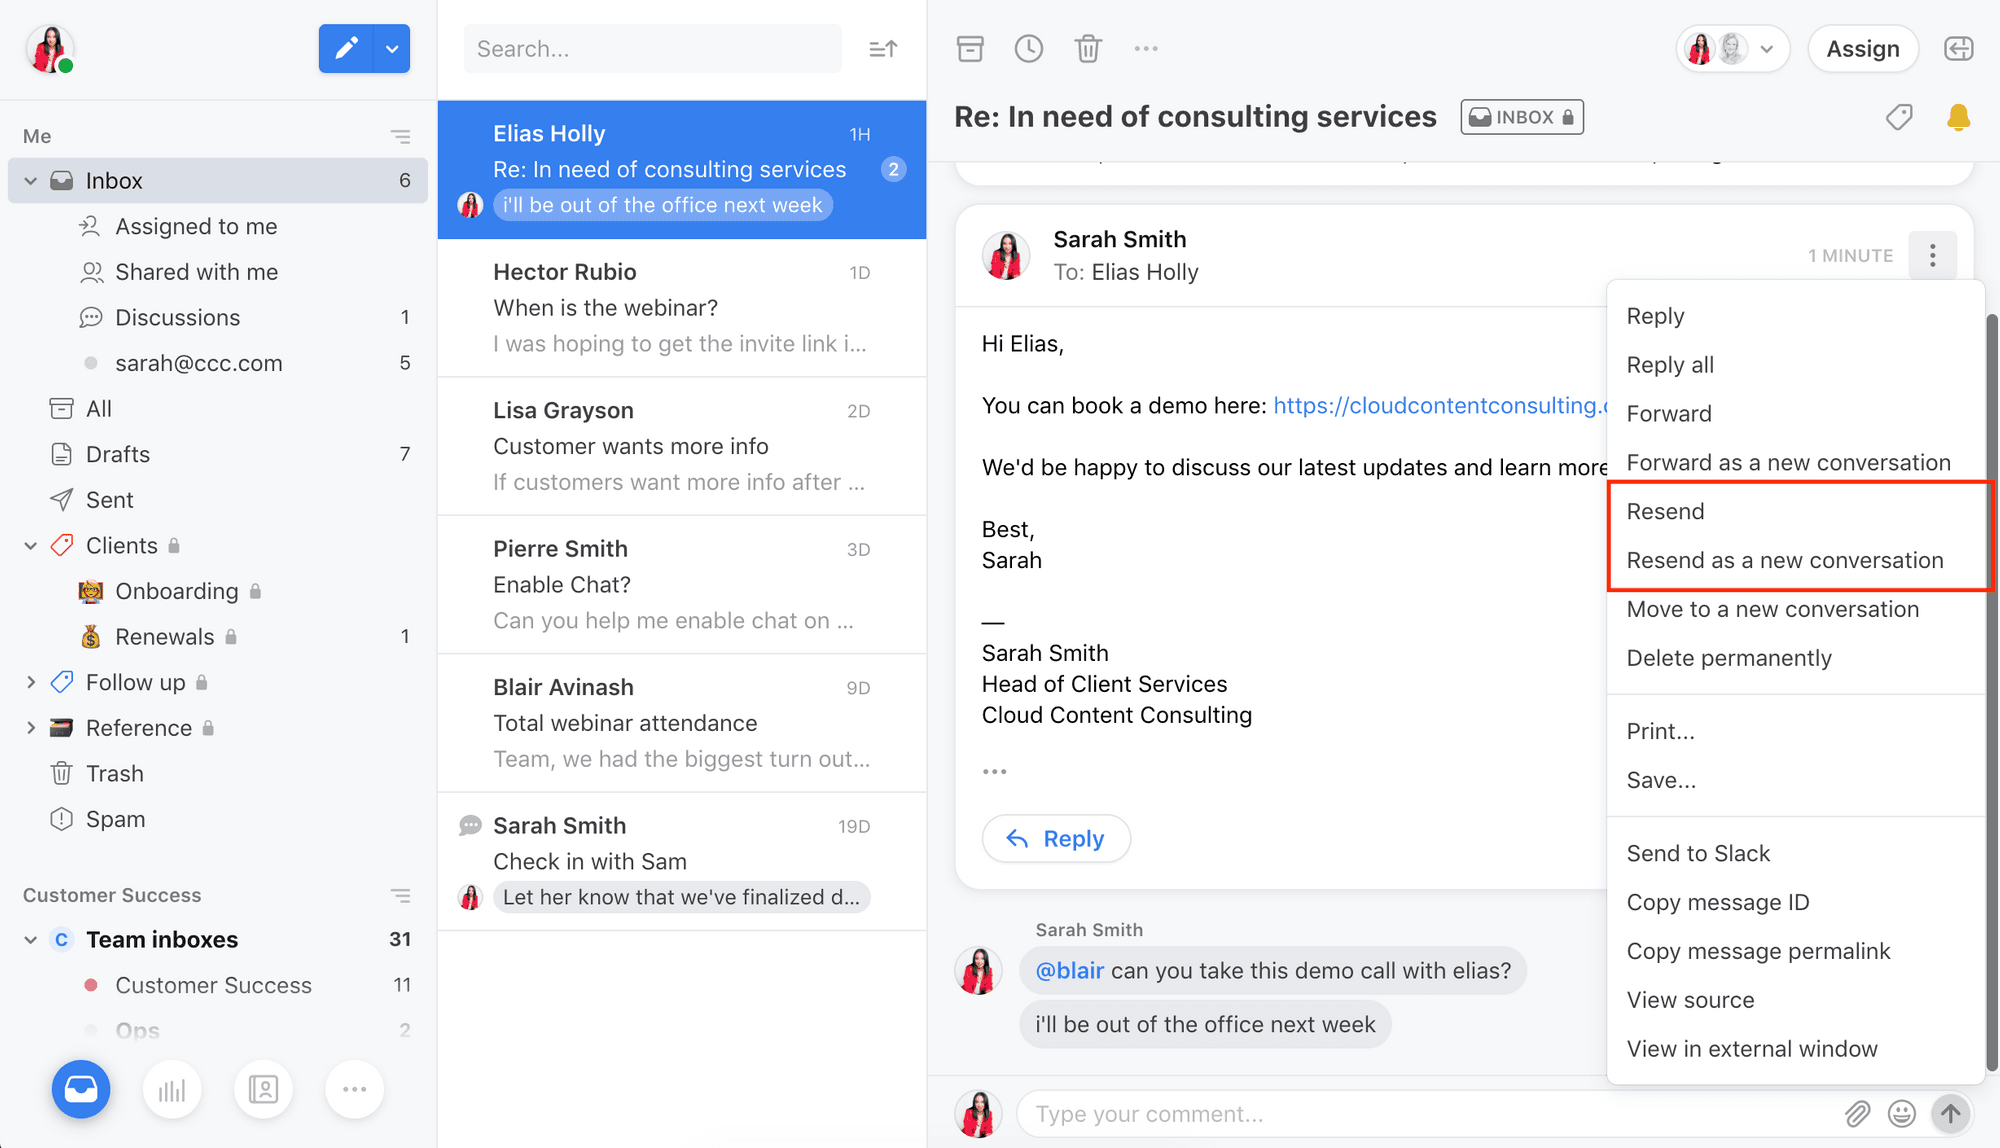Open the Spam folder

218,819
